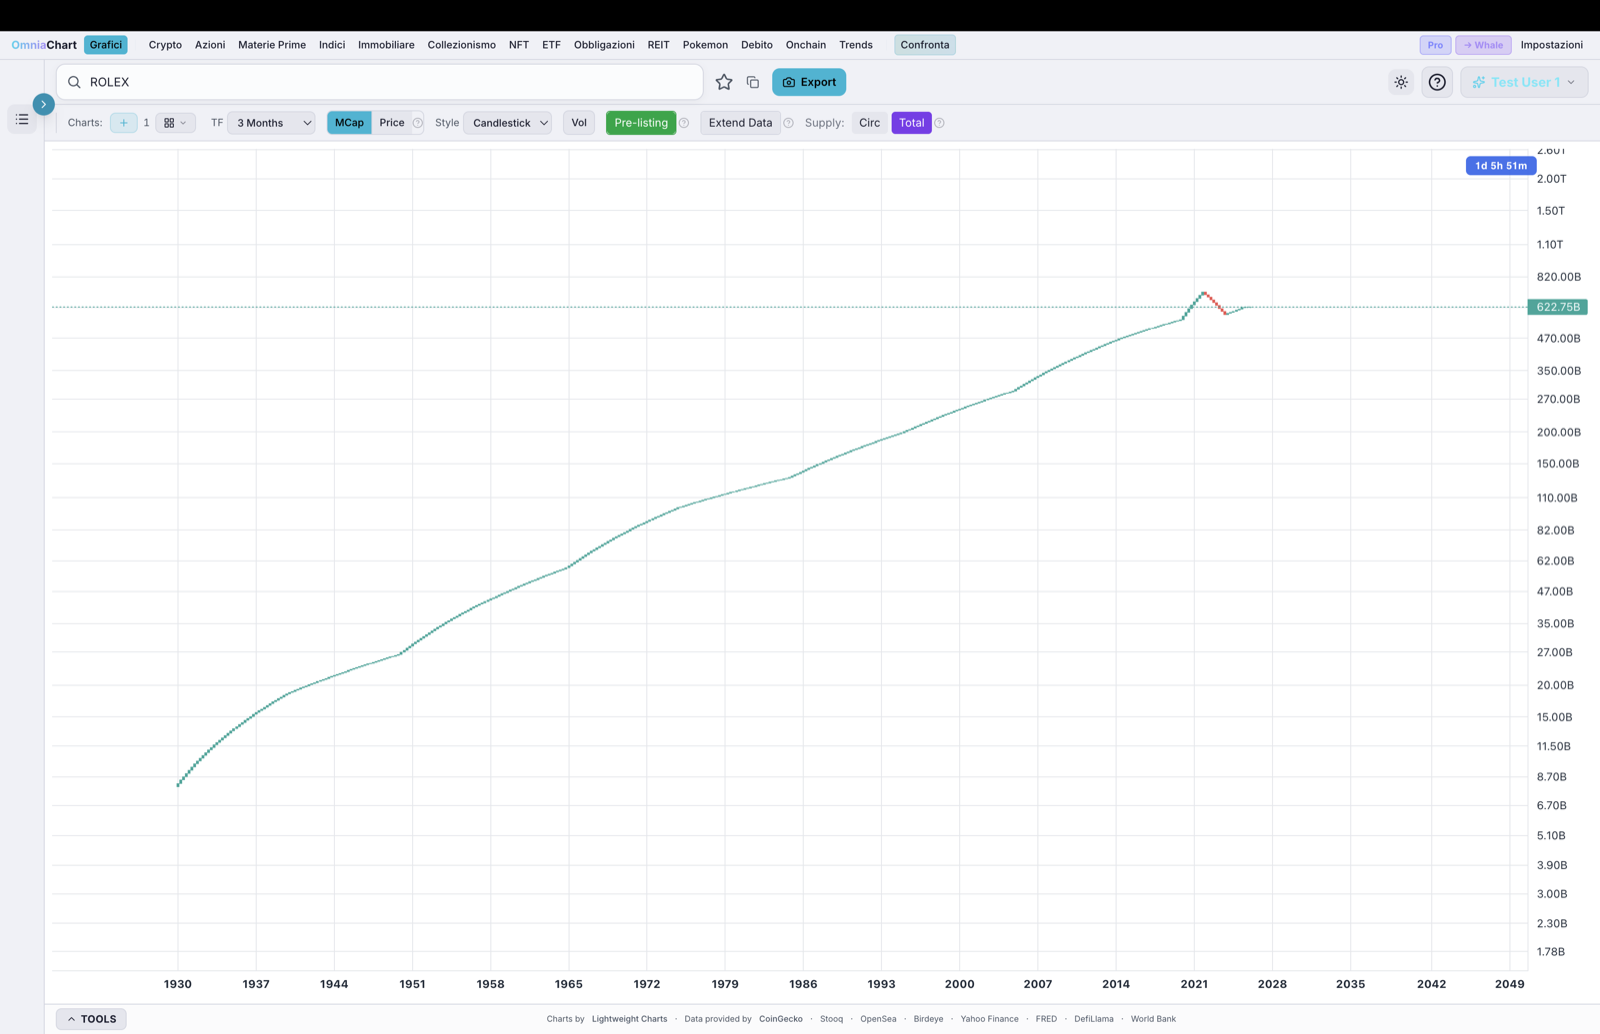Image resolution: width=1600 pixels, height=1034 pixels.
Task: Click the 622.75B current price label
Action: [1558, 307]
